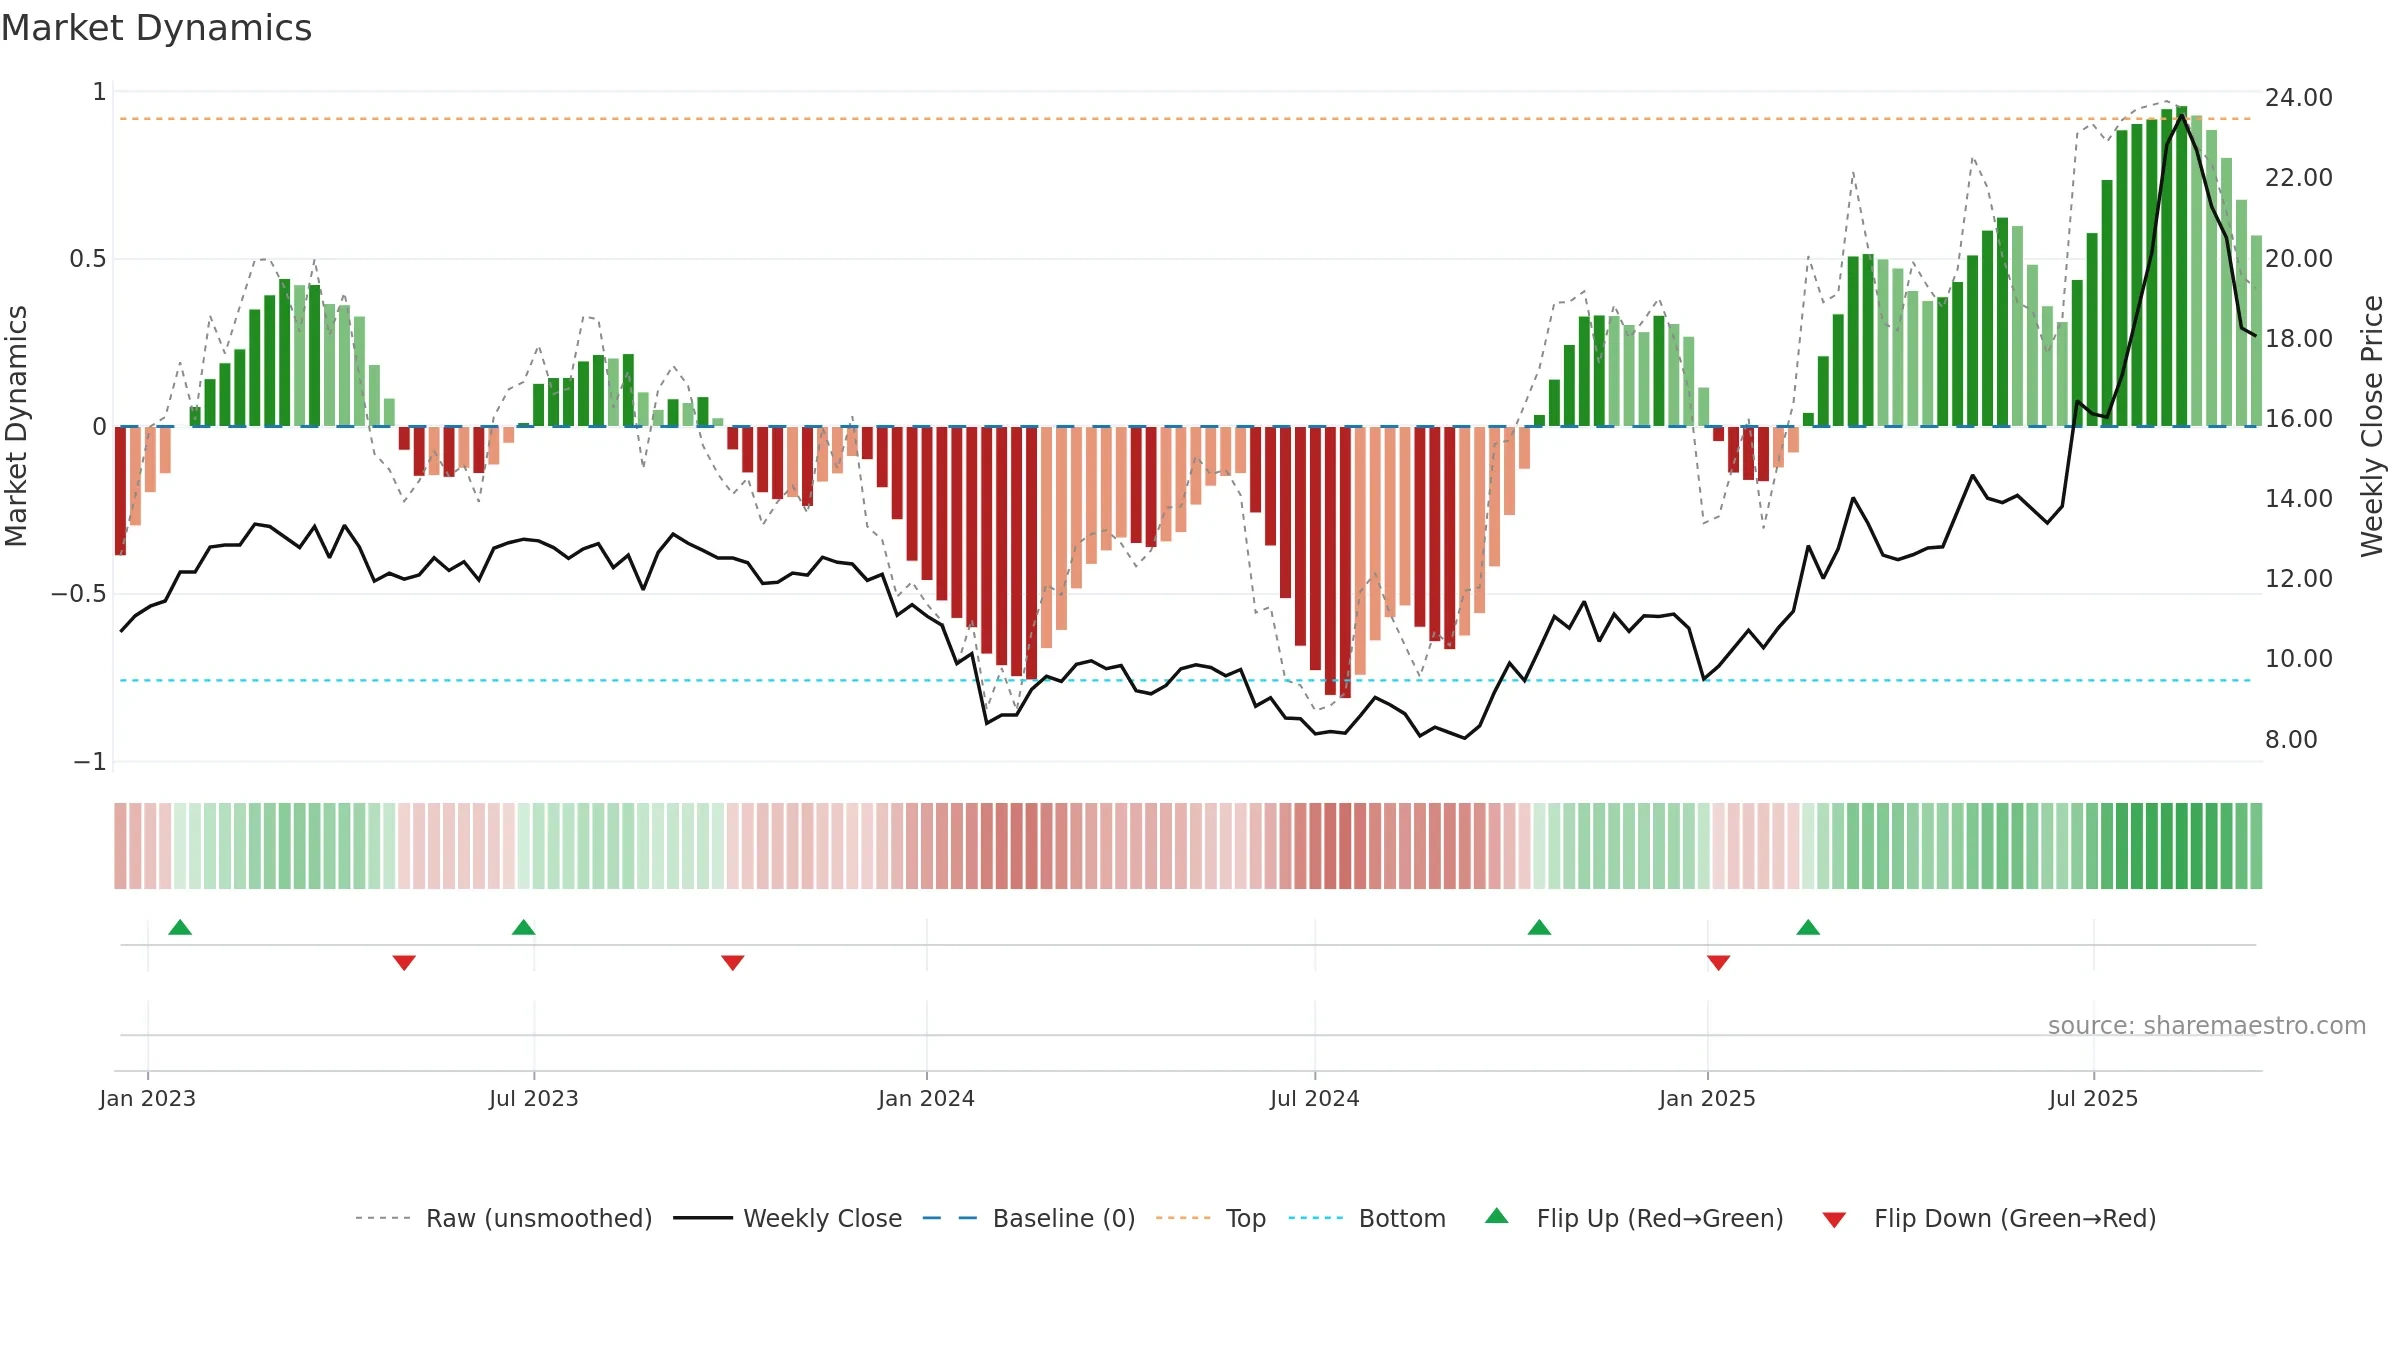Click the source: sharemaestro.com text

tap(2207, 1025)
